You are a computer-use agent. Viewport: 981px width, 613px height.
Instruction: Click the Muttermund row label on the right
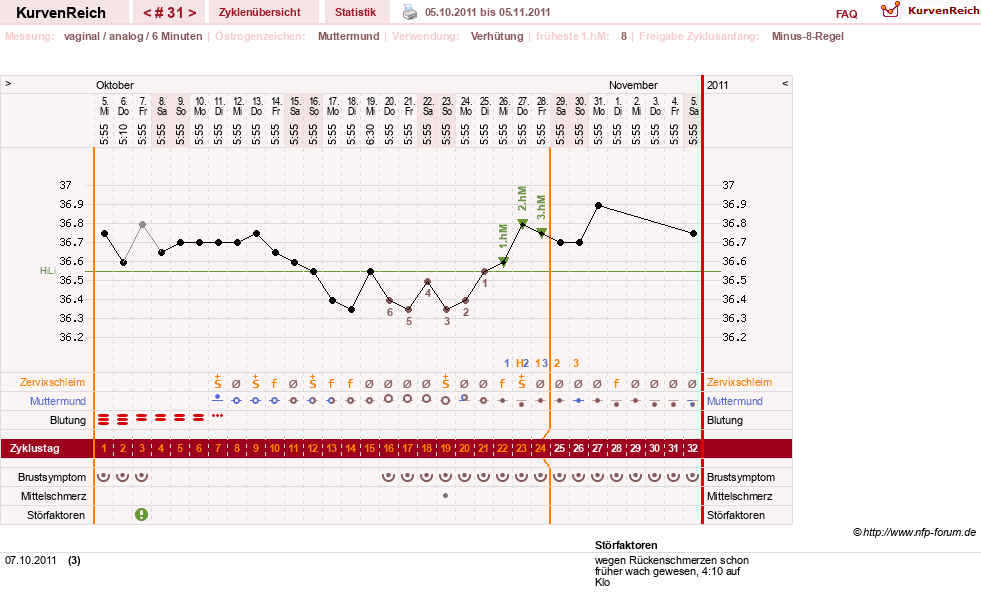pyautogui.click(x=734, y=401)
